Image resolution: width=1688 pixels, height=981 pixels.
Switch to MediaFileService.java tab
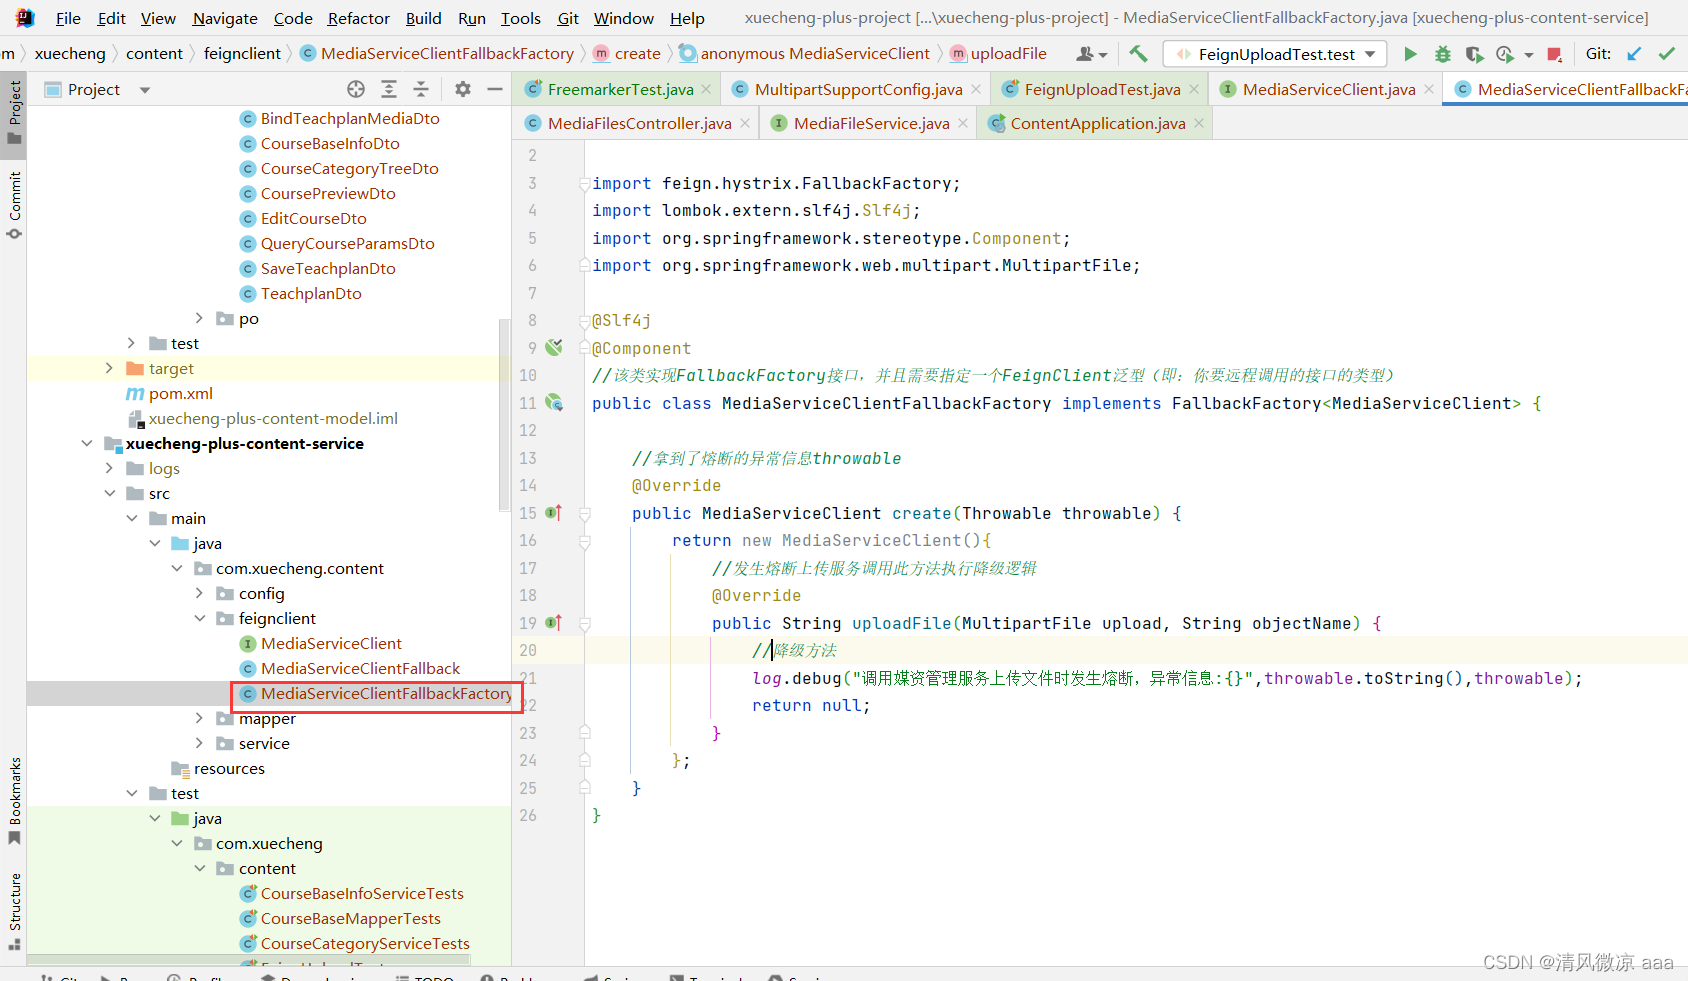pos(871,123)
